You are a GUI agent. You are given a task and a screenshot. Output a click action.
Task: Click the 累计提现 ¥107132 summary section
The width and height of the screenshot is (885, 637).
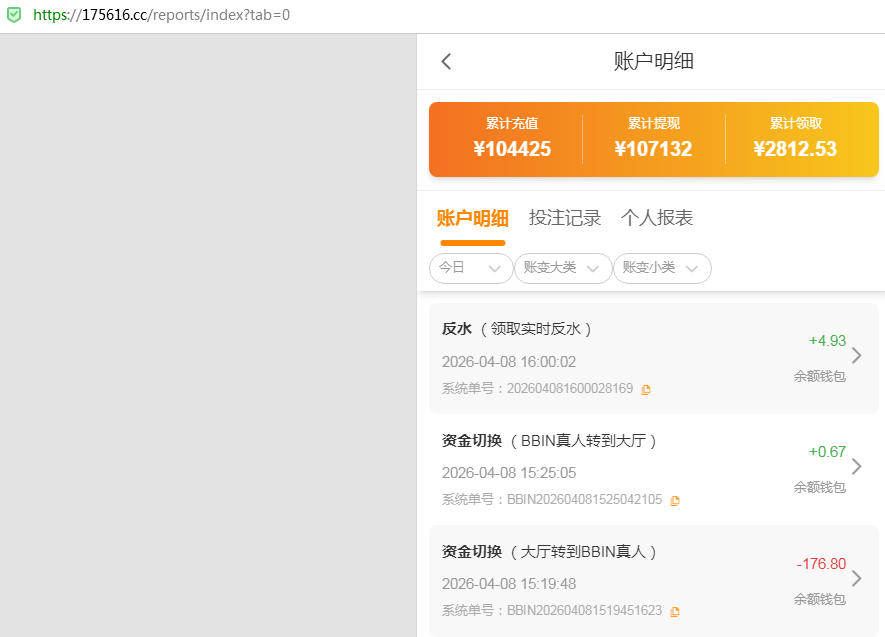pos(653,140)
